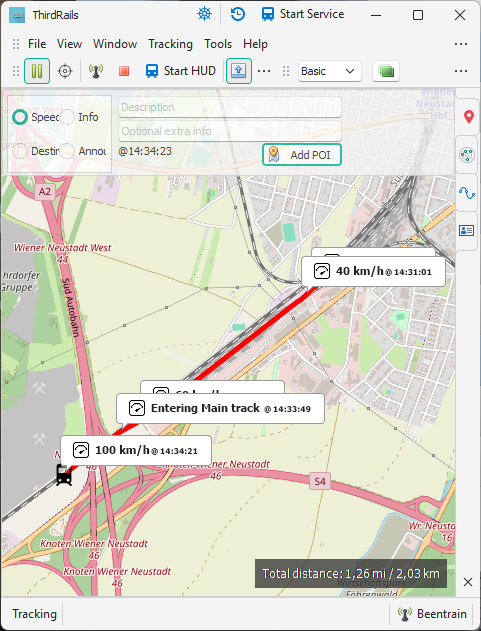Screen dimensions: 481x631
Task: Click Start HUD button
Action: tap(181, 71)
